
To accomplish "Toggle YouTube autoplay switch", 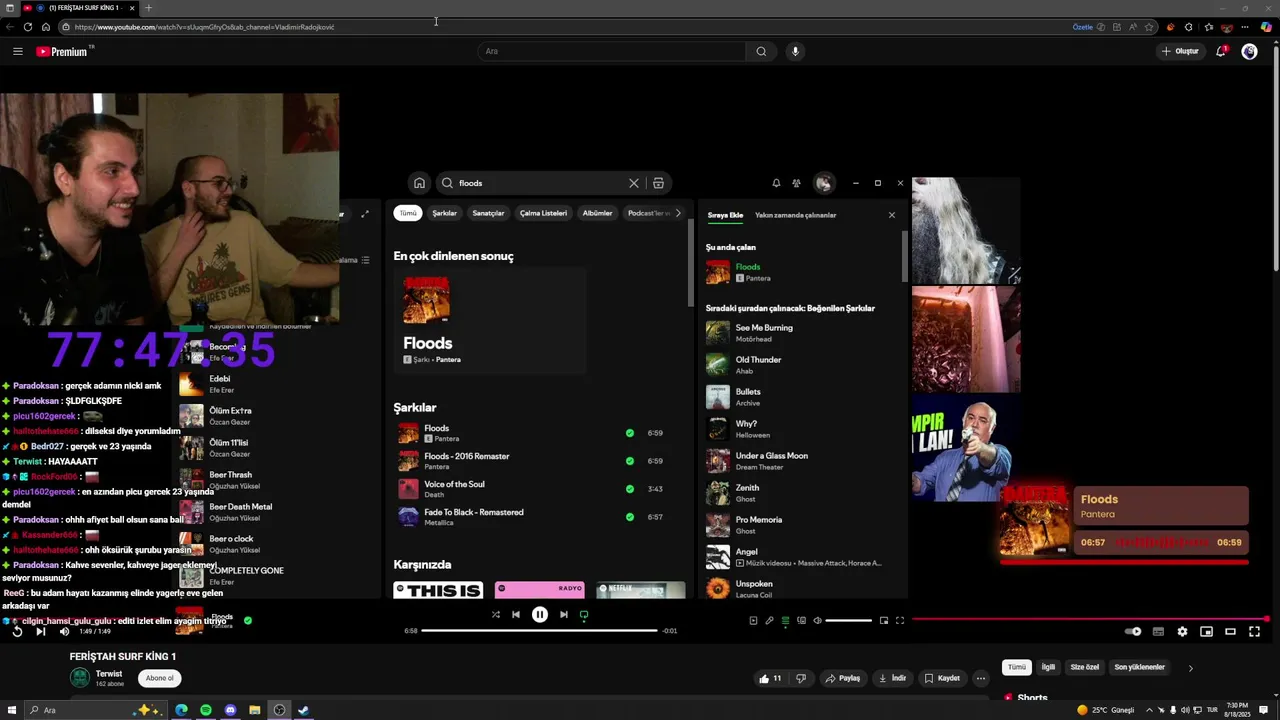I will [1133, 631].
